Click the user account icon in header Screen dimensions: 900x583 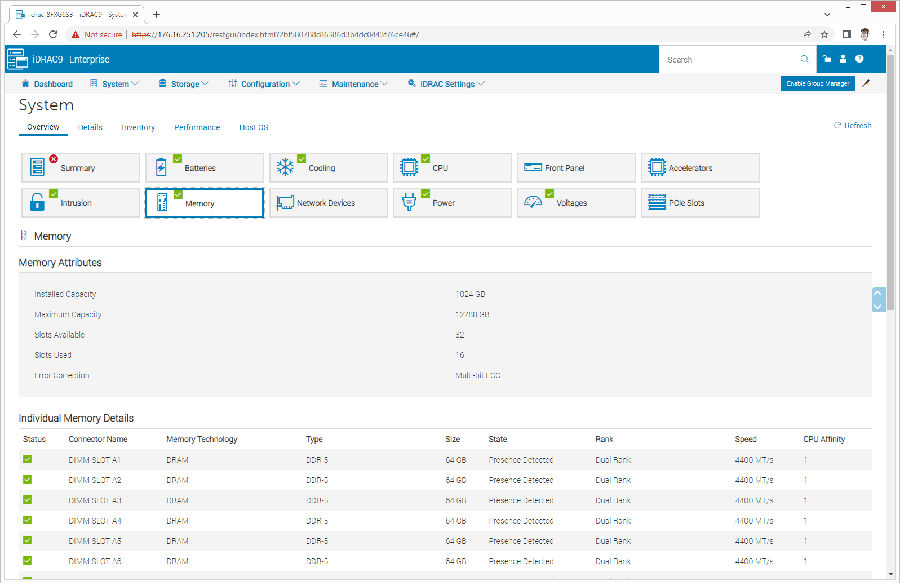(843, 60)
